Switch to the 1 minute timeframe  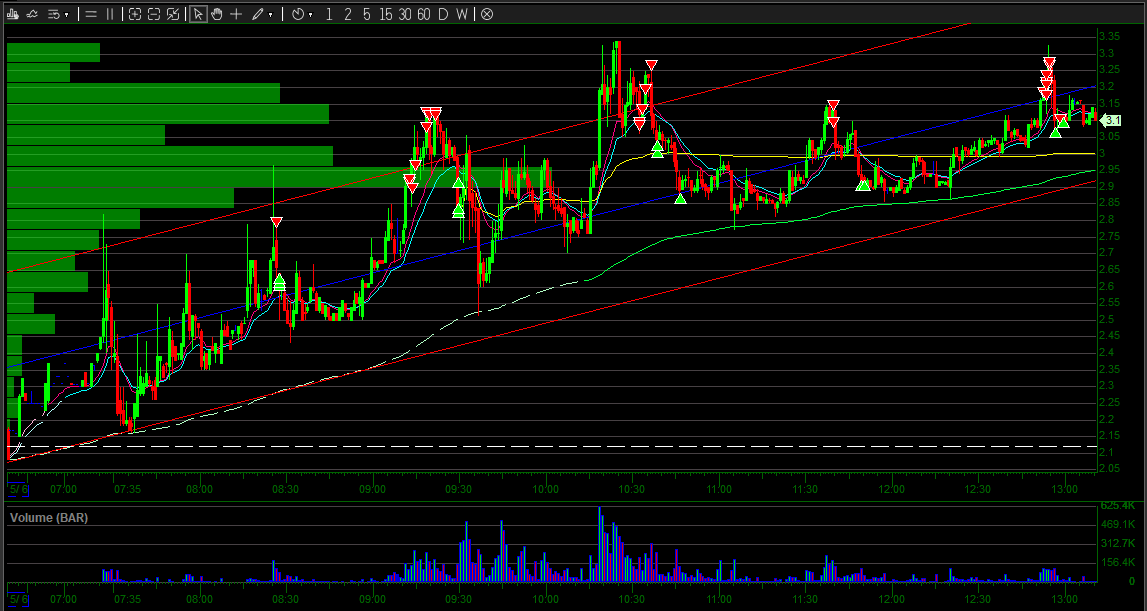click(329, 14)
